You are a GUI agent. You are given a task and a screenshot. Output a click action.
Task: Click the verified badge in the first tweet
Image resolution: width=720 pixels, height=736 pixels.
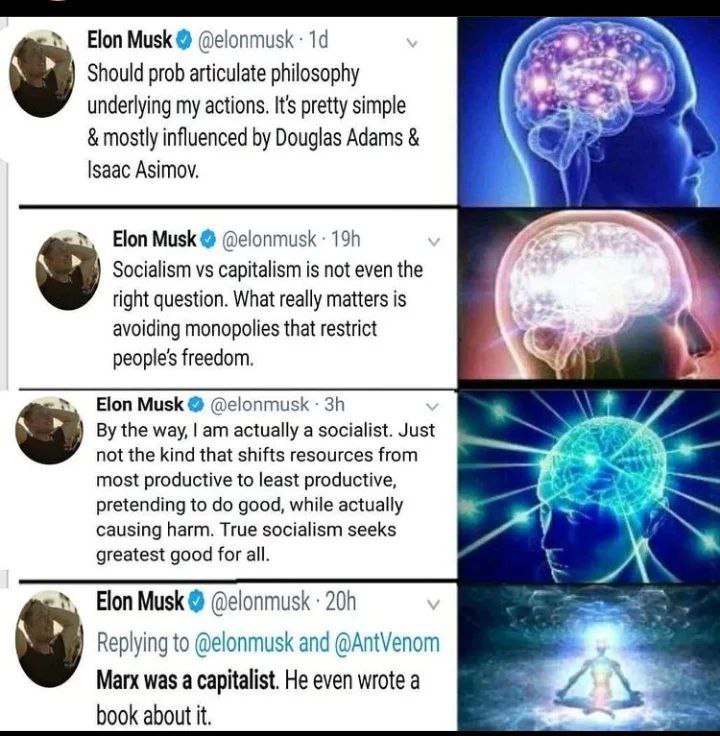[184, 41]
